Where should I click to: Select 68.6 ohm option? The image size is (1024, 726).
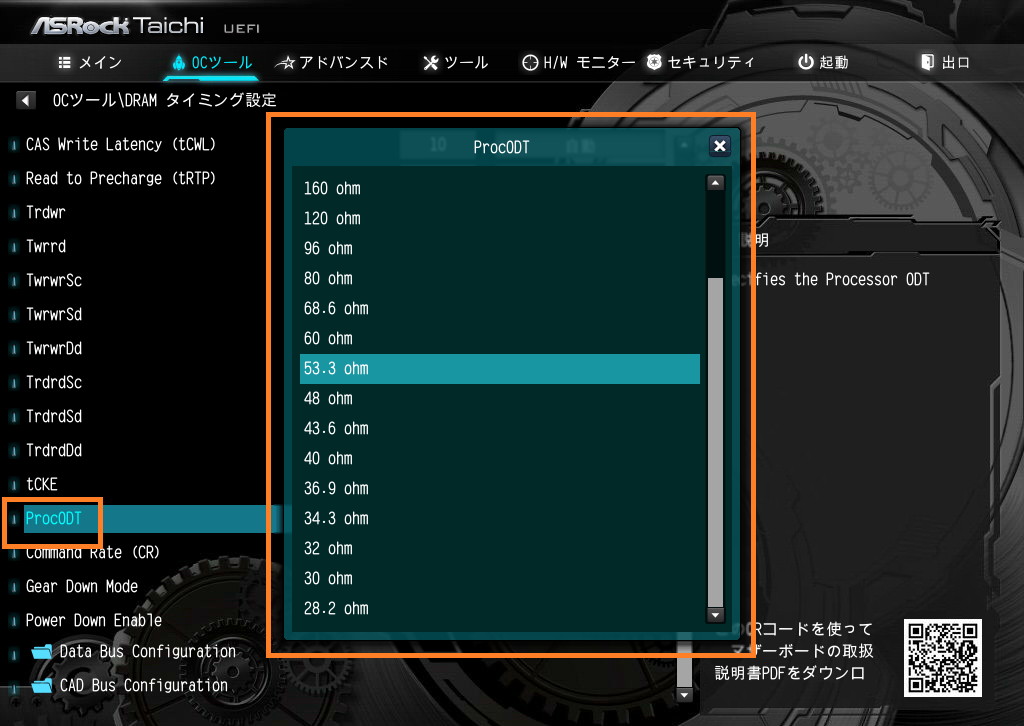[x=500, y=309]
